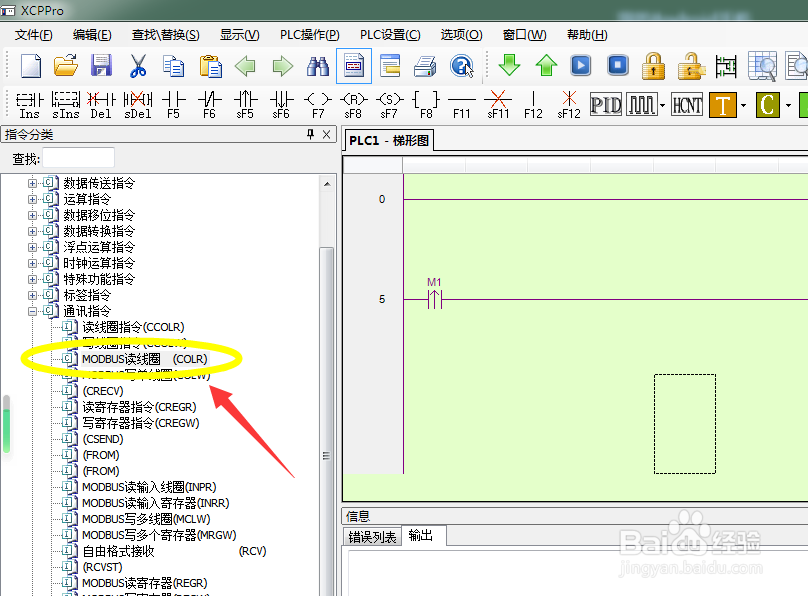Expand the 浮点运算指令 tree node
Screen dimensions: 808x596
[32, 247]
